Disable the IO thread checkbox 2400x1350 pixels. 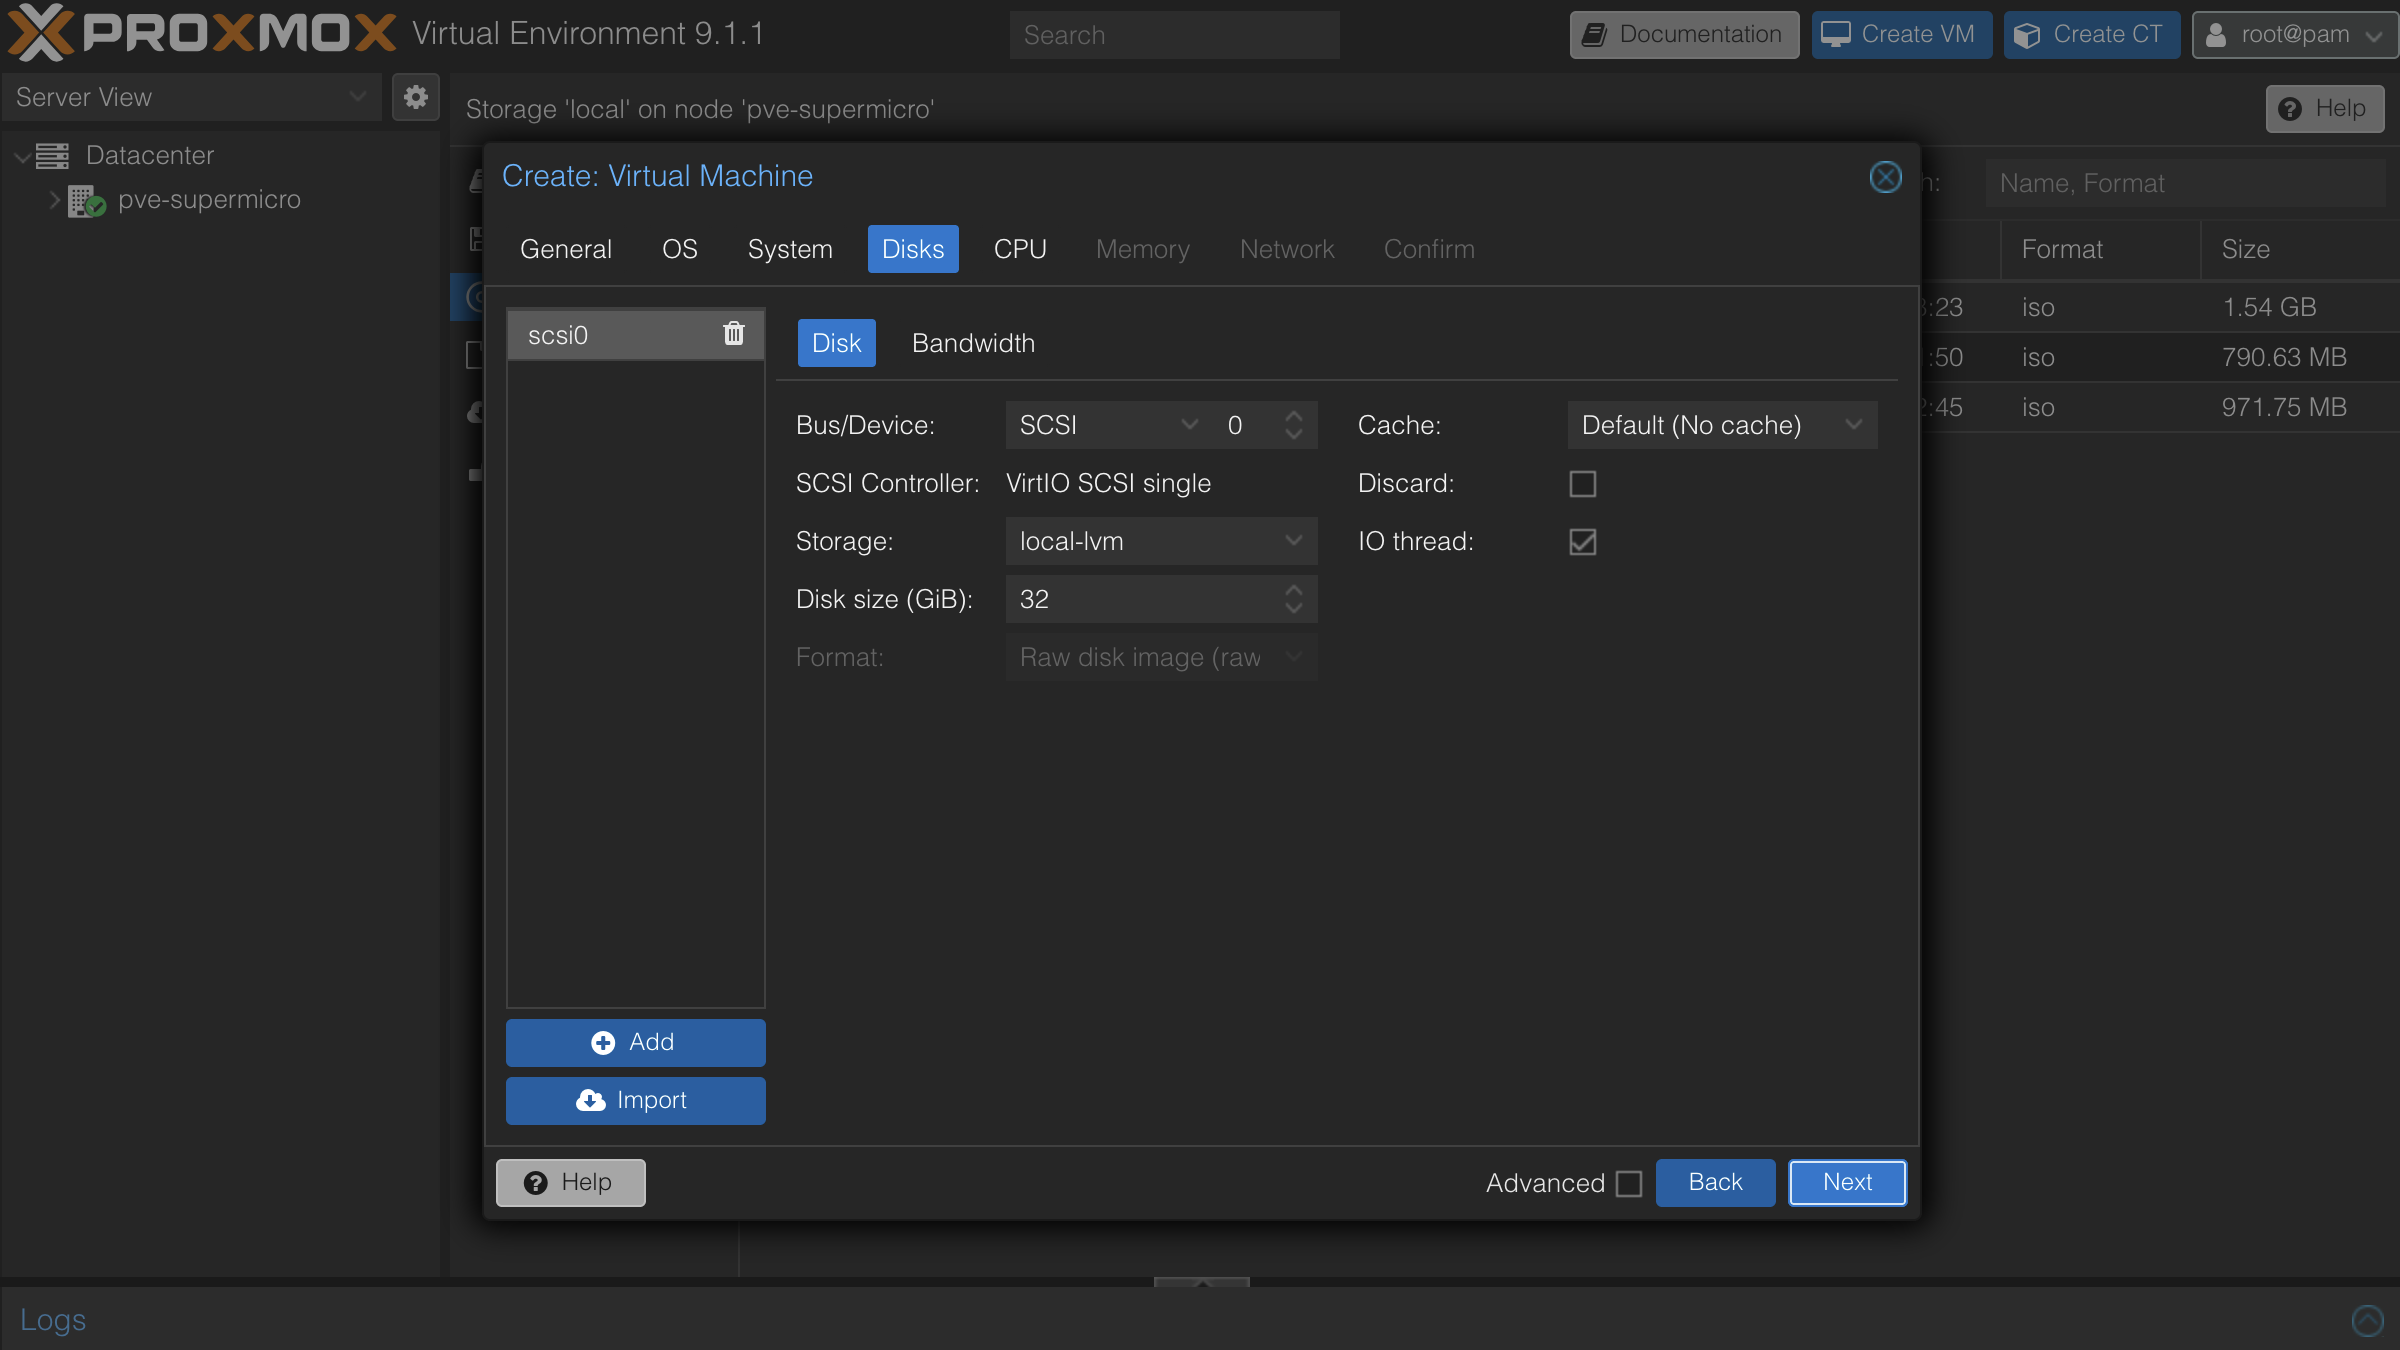coord(1583,542)
